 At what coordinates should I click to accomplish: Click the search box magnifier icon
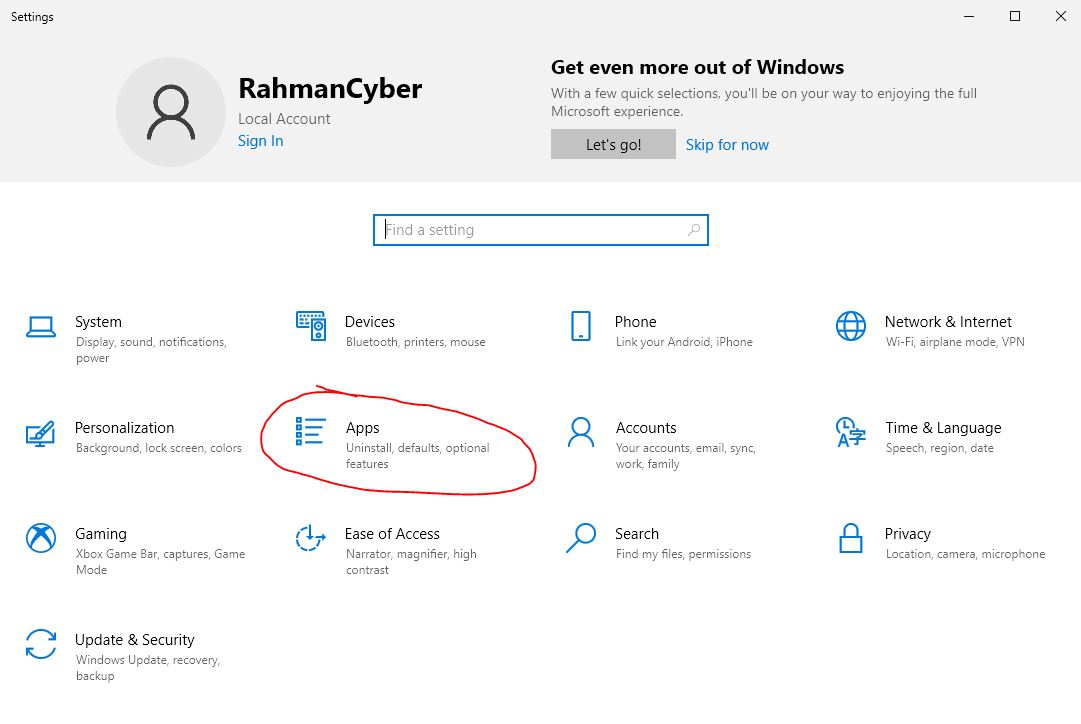coord(694,230)
